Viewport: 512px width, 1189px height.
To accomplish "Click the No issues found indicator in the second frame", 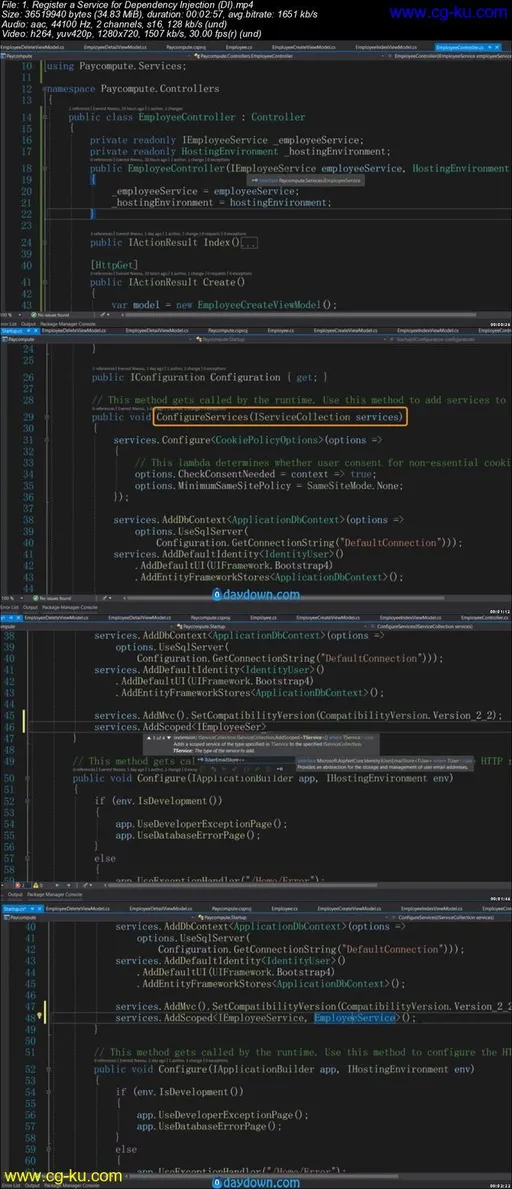I will point(51,598).
